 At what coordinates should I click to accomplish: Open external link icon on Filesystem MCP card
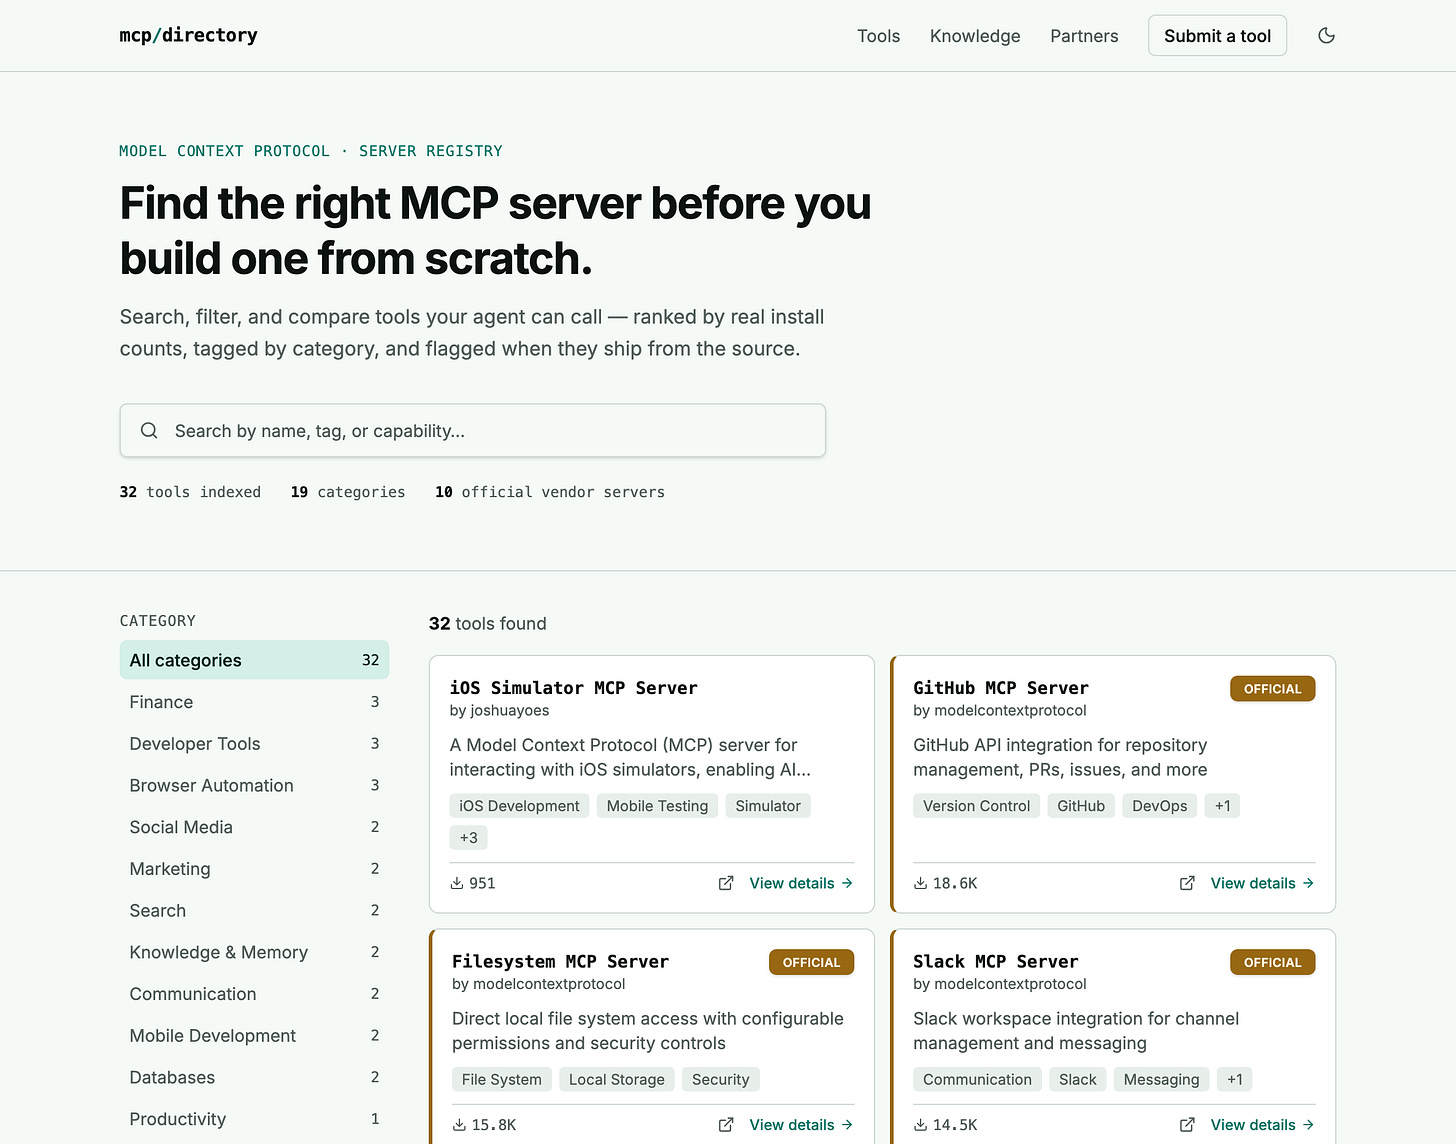click(726, 1125)
